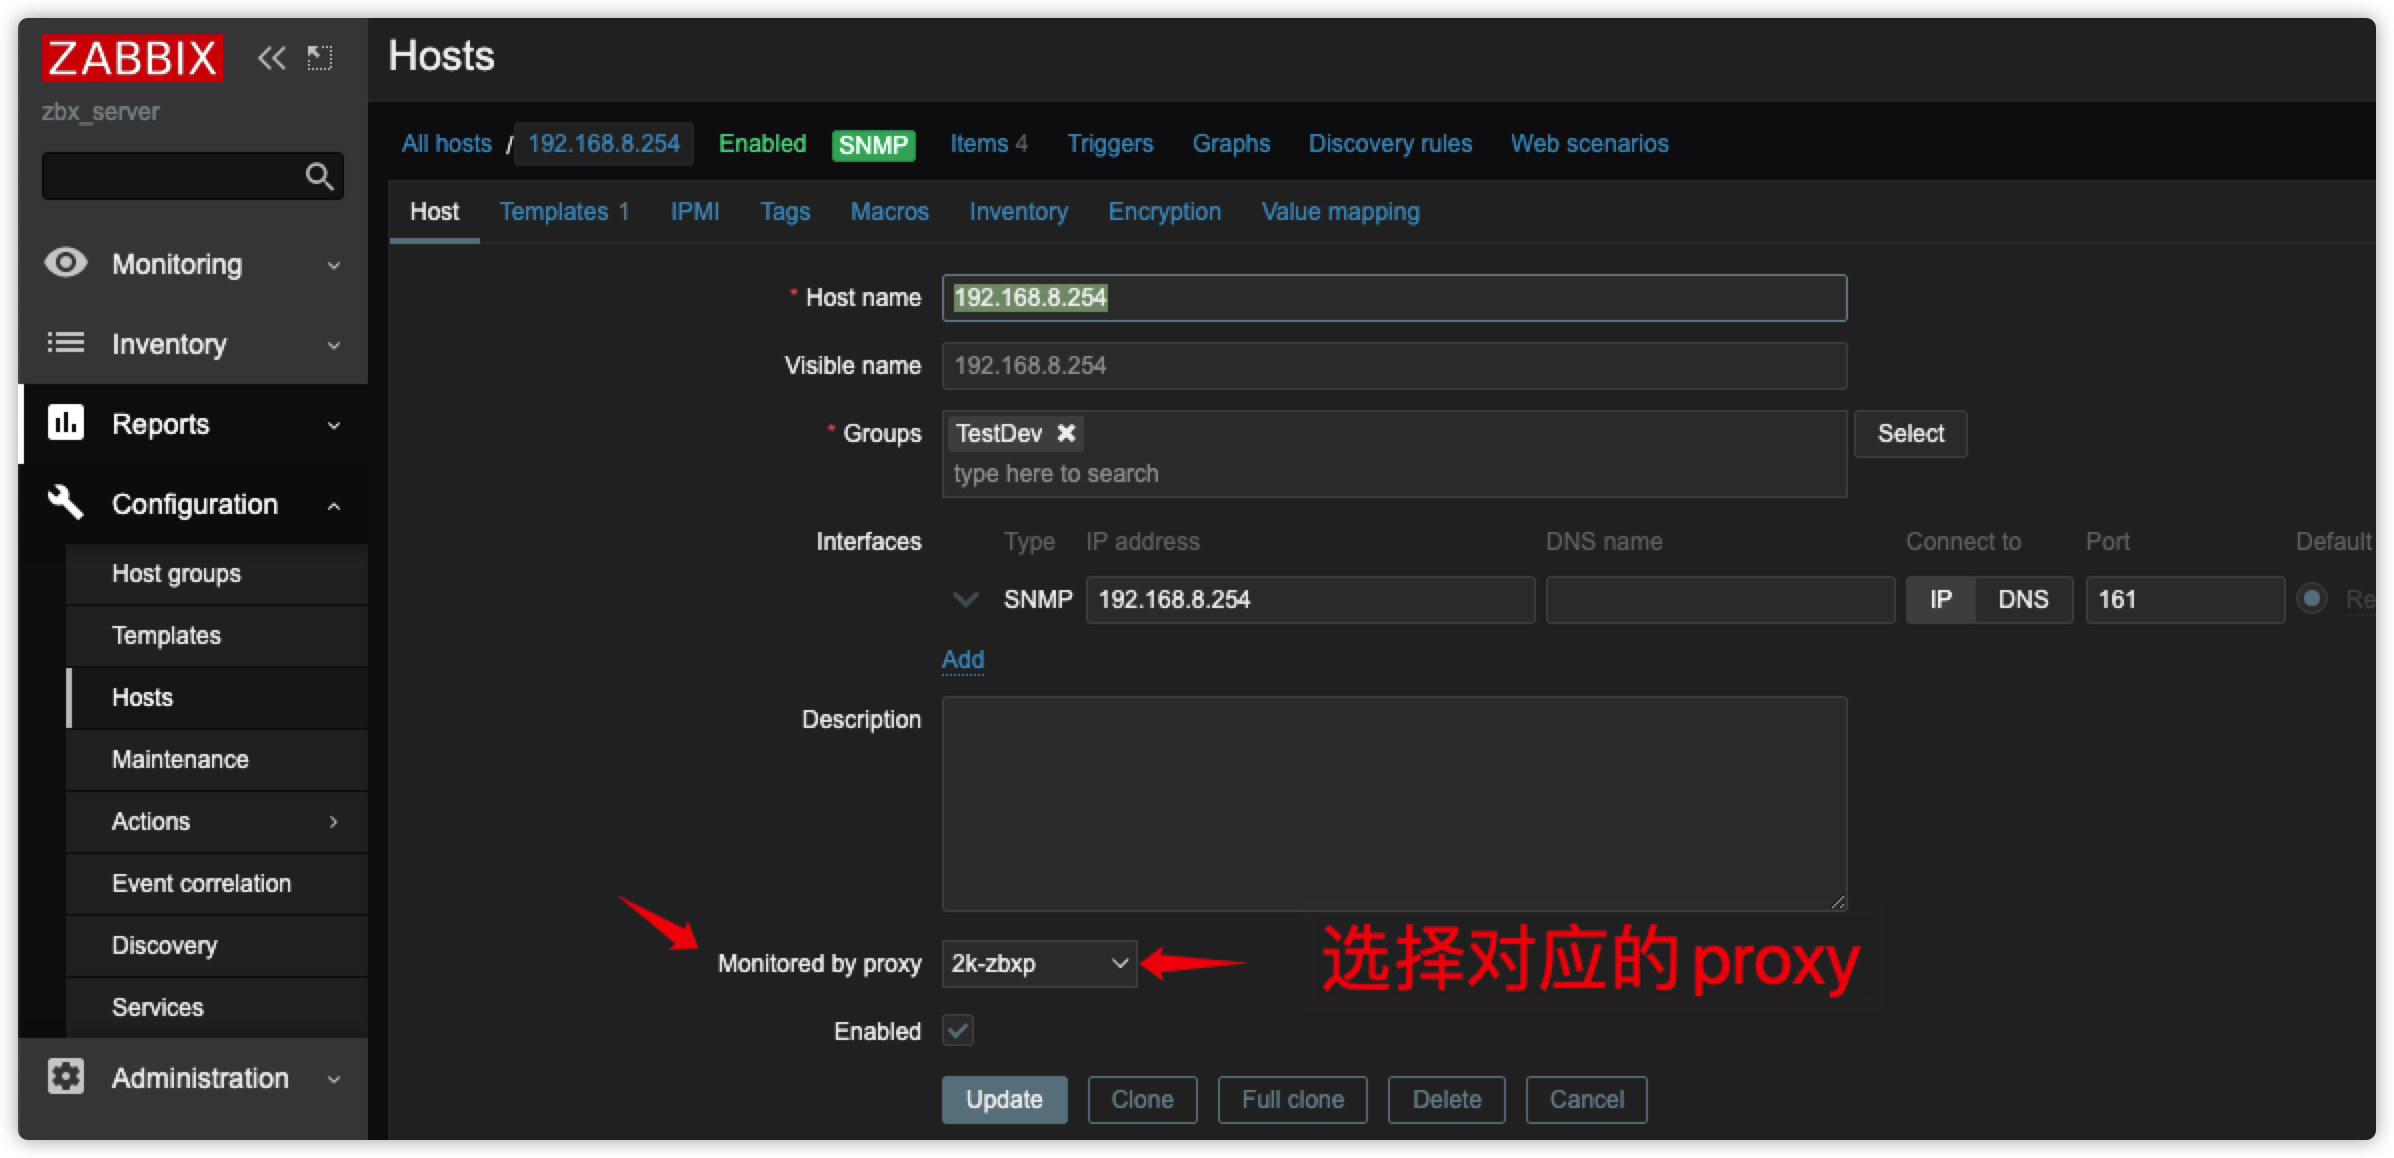Focus the DNS name field
This screenshot has height=1158, width=2394.
[1720, 600]
